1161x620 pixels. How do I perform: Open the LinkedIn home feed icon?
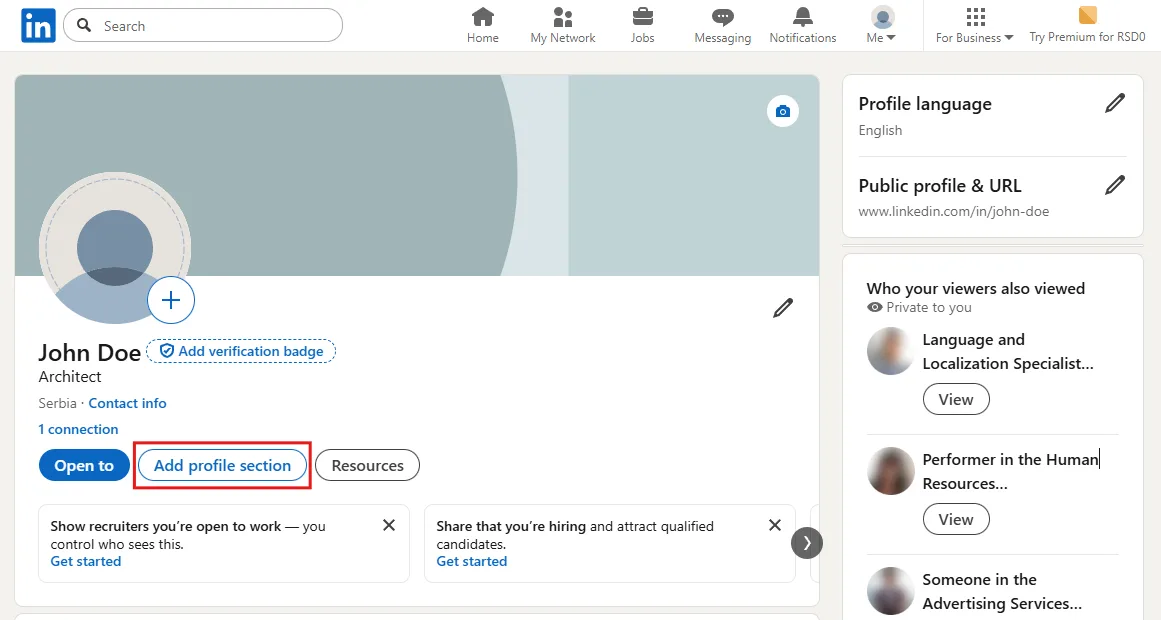[x=483, y=18]
